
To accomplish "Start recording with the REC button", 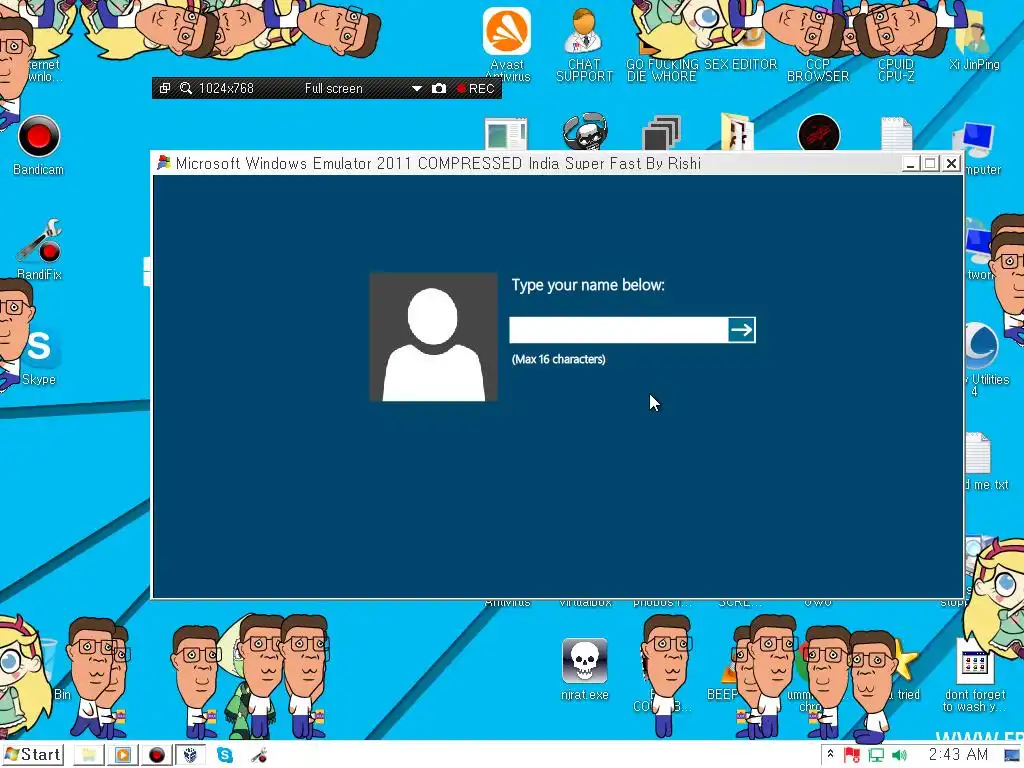I will (x=475, y=88).
